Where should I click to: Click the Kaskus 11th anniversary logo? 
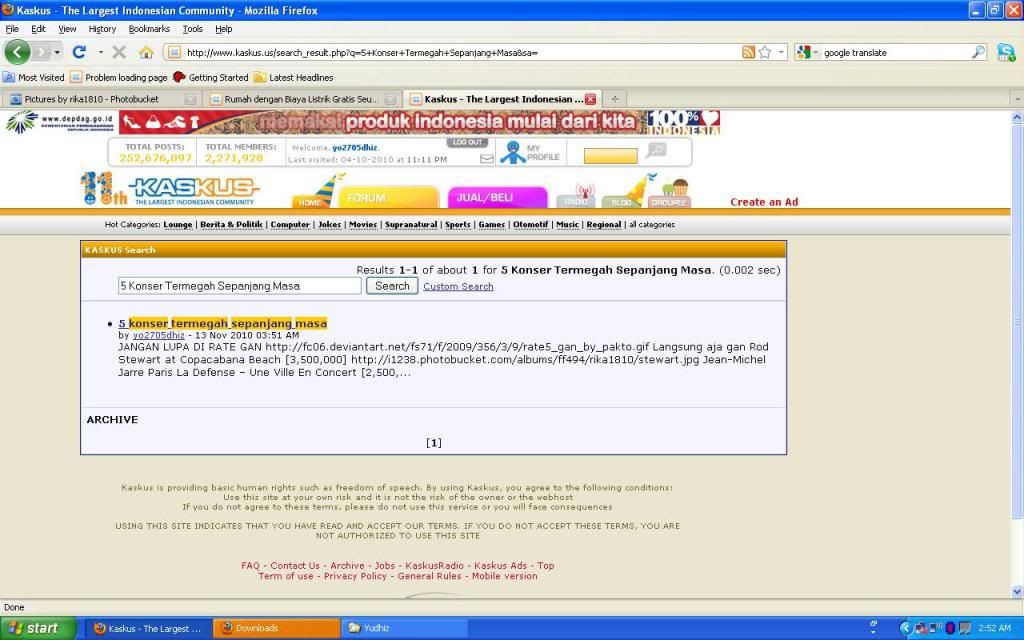click(170, 189)
